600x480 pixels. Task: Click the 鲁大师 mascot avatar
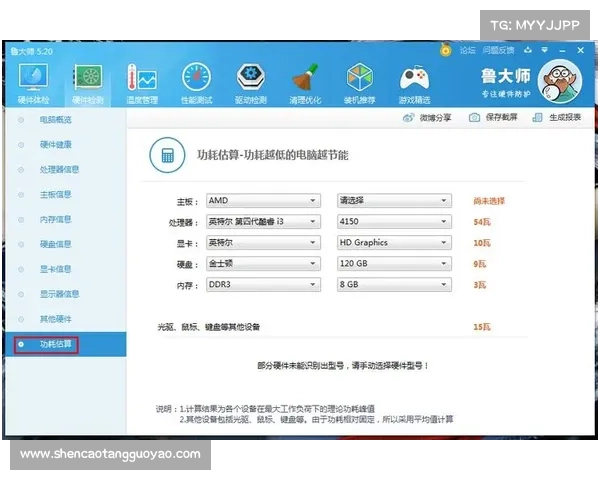coord(560,81)
